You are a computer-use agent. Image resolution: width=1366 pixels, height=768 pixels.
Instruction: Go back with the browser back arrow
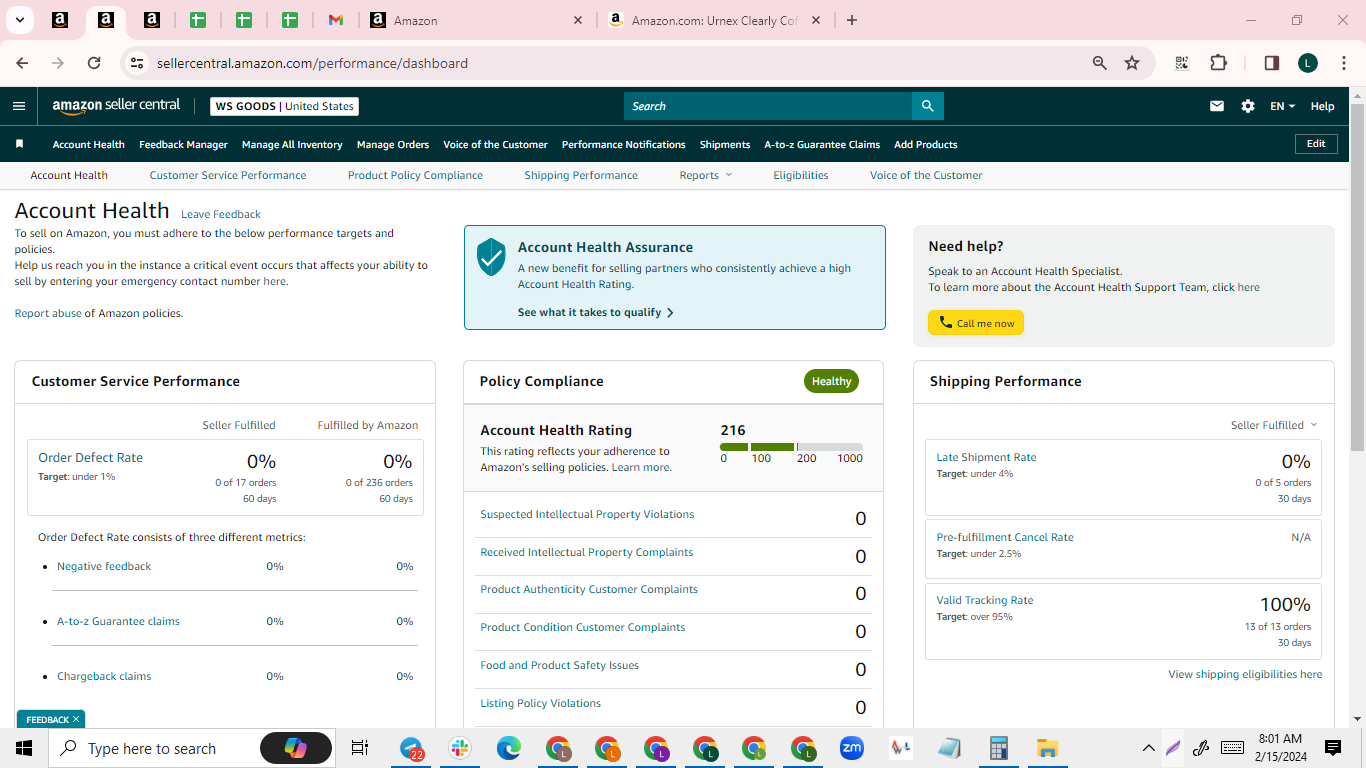(22, 63)
